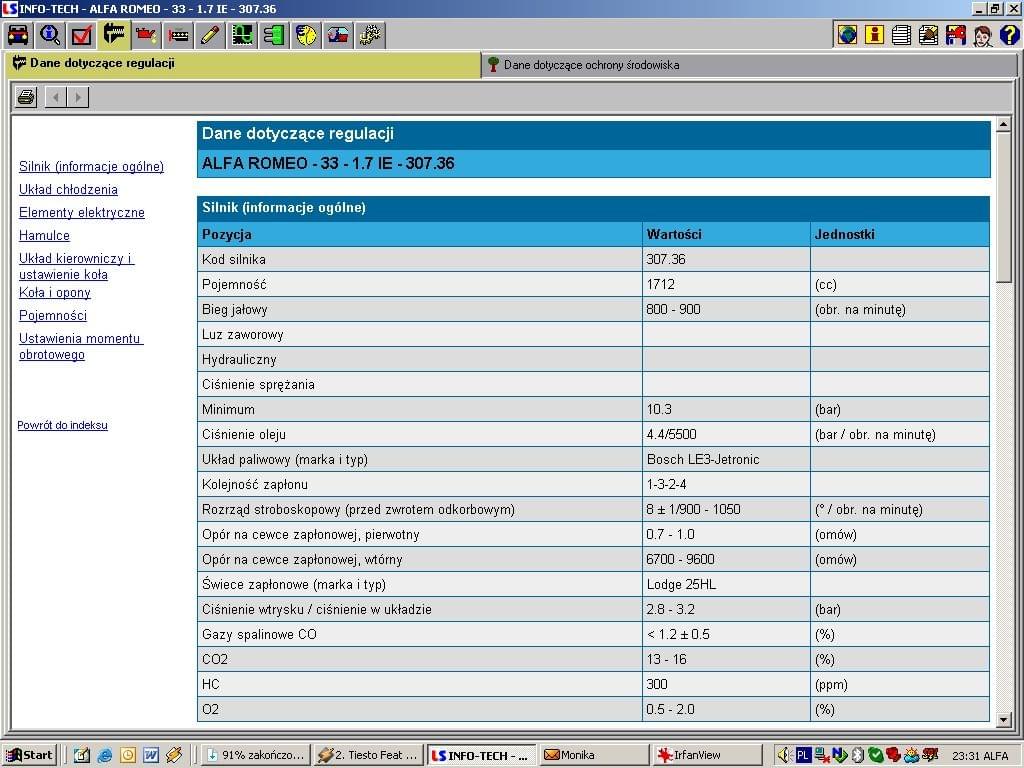The image size is (1024, 768).
Task: Go back with left arrow button
Action: [56, 97]
